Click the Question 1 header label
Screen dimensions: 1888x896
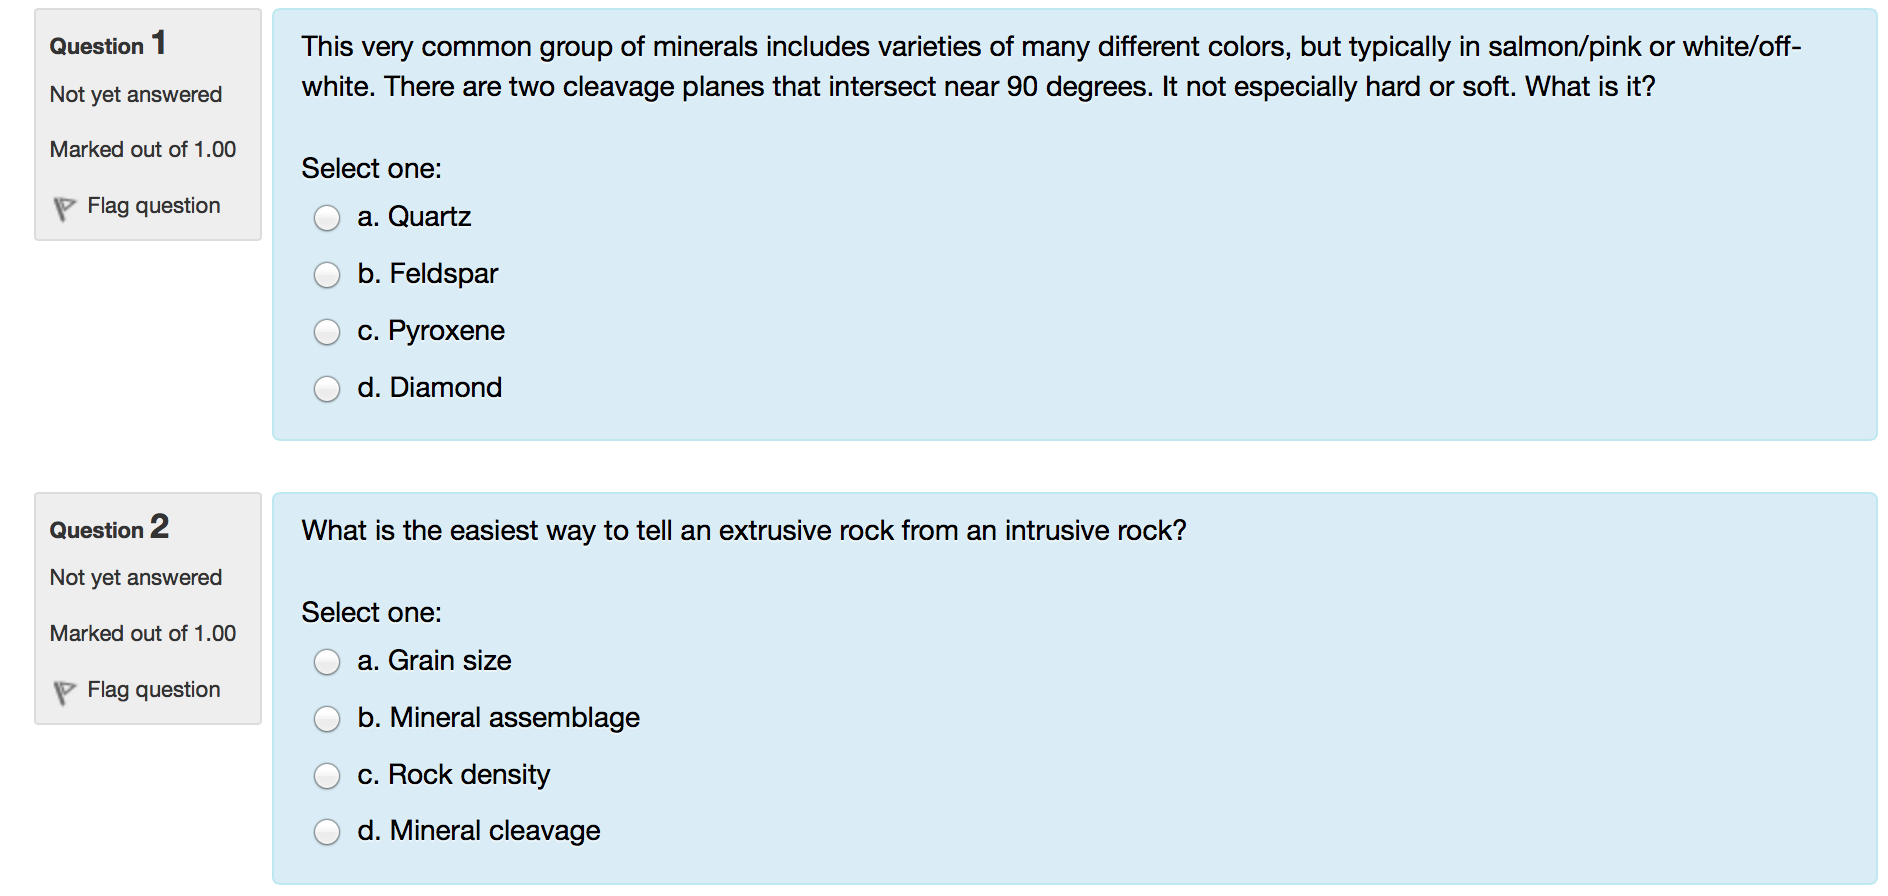coord(108,44)
